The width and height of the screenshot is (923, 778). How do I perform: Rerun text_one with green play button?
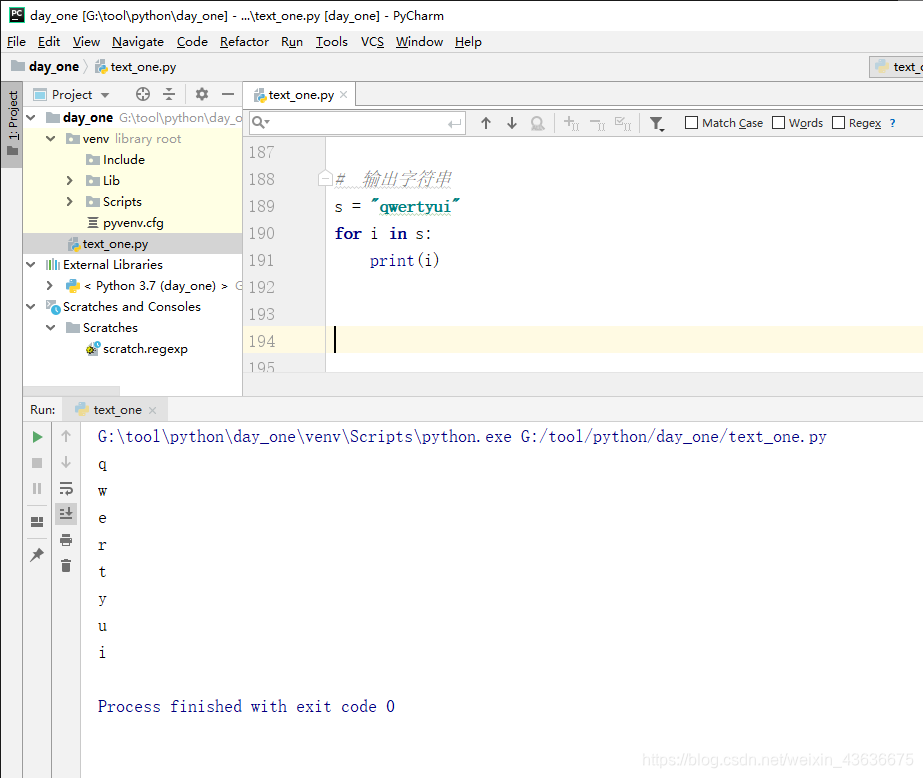pyautogui.click(x=37, y=437)
